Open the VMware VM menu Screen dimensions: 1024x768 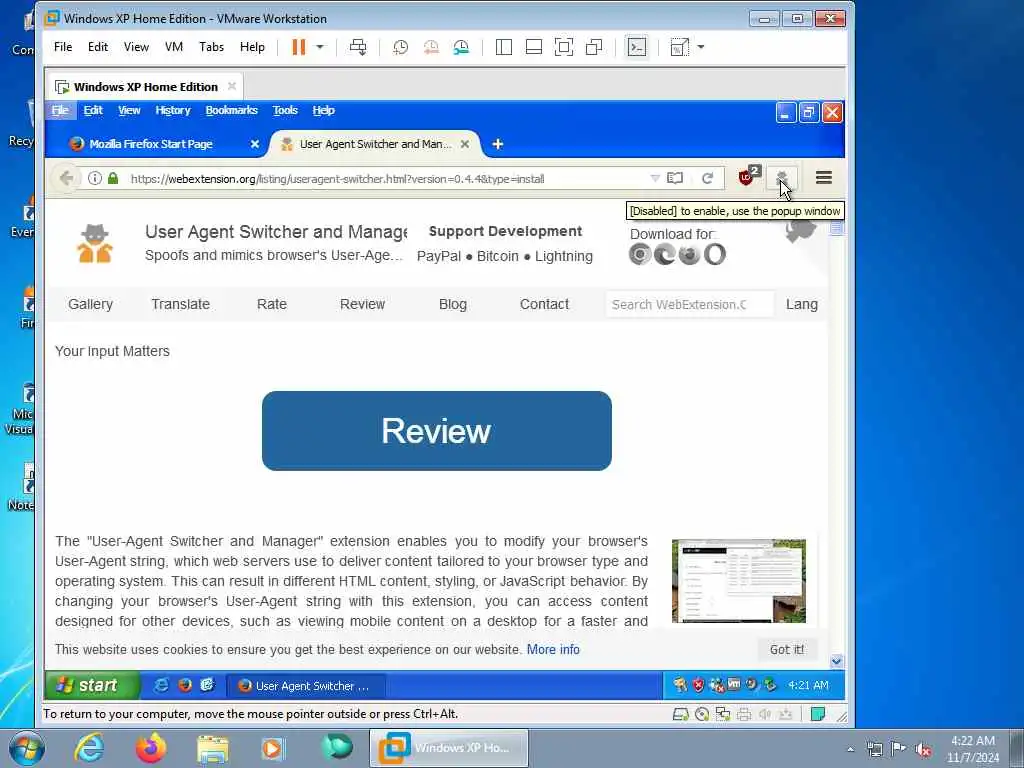[174, 47]
